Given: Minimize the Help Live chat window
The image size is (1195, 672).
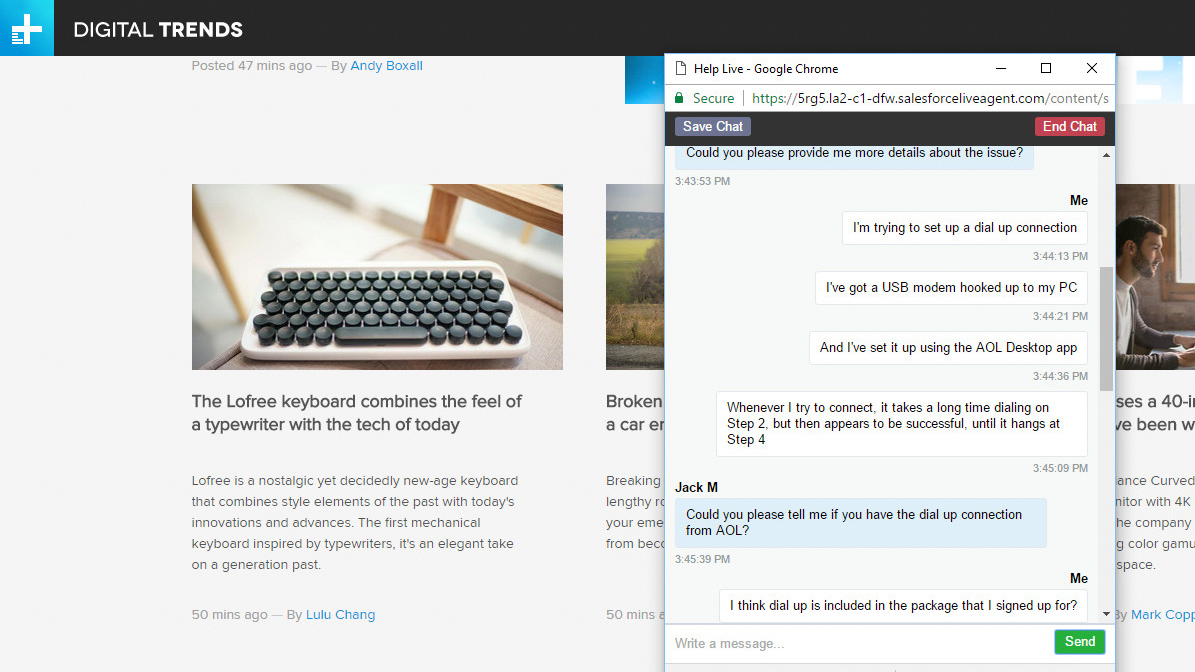Looking at the screenshot, I should tap(1001, 69).
